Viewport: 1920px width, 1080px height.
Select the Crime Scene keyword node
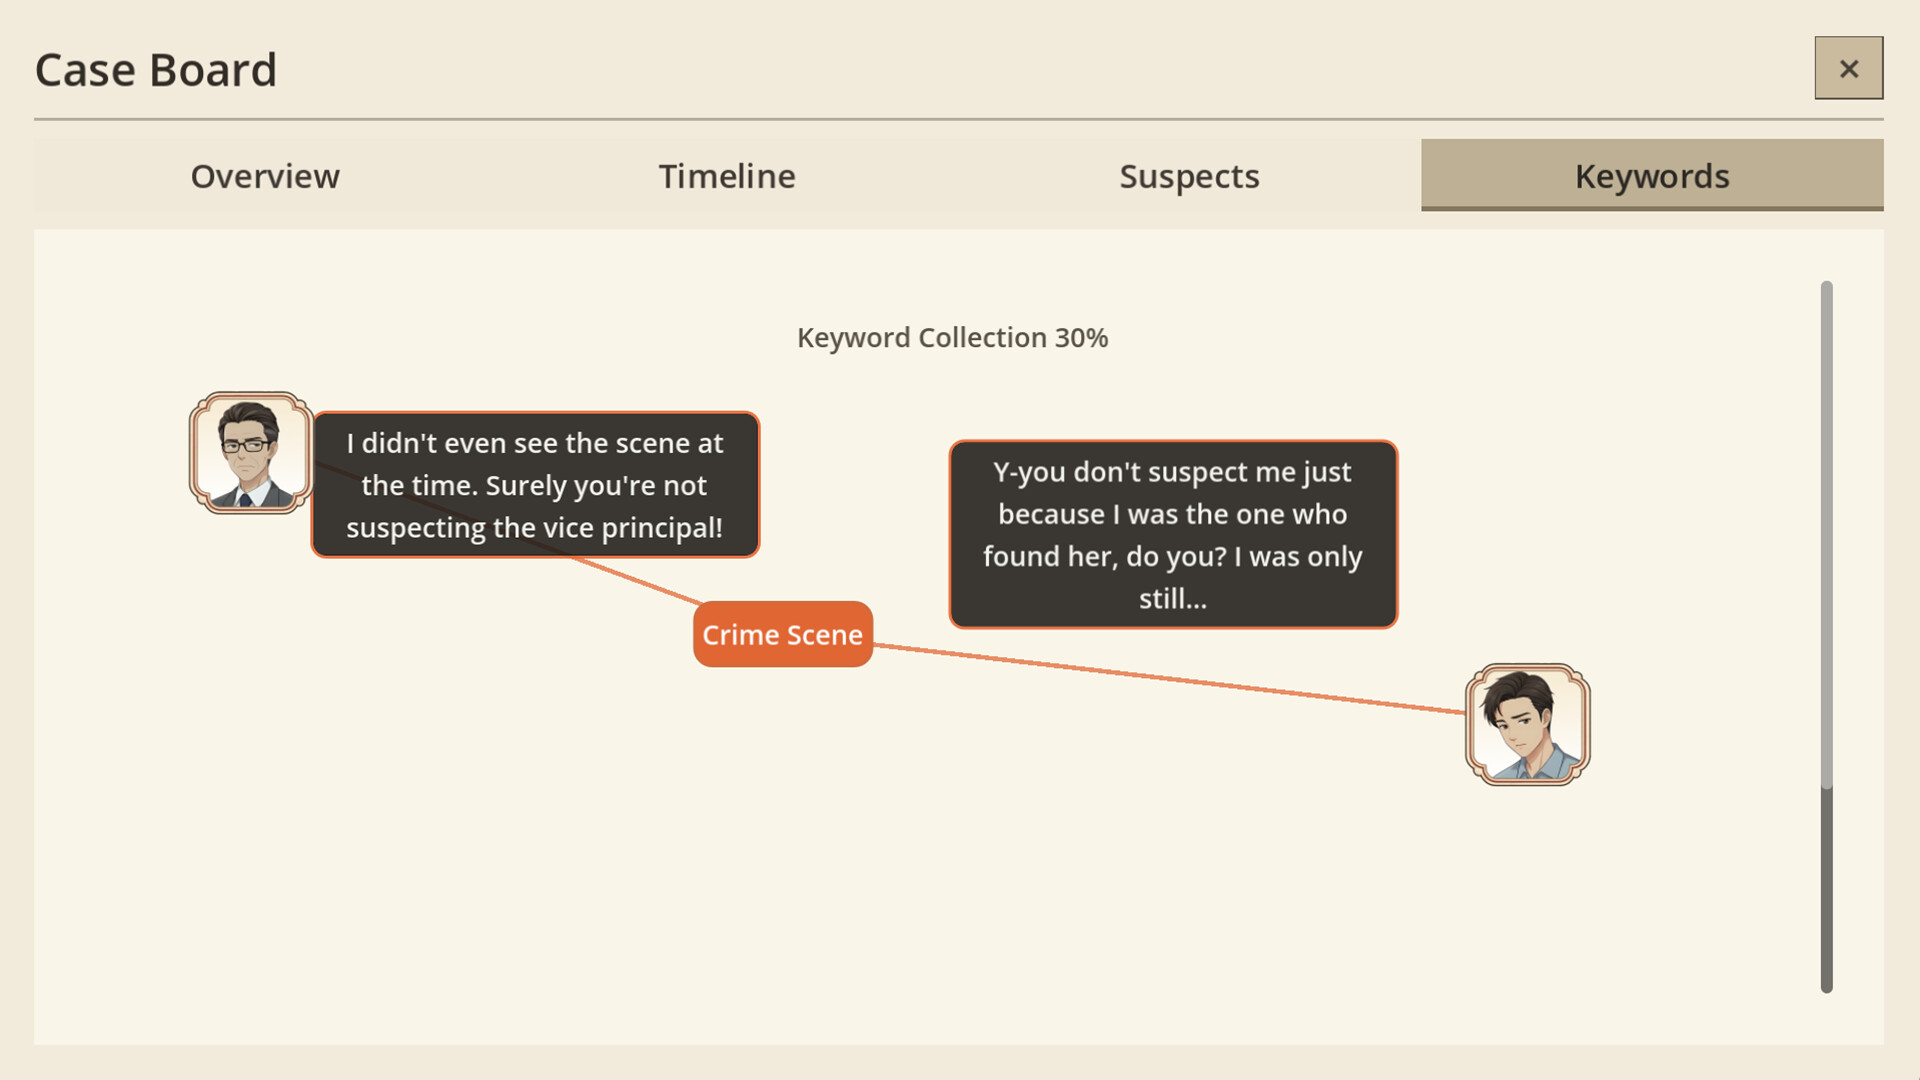tap(782, 634)
